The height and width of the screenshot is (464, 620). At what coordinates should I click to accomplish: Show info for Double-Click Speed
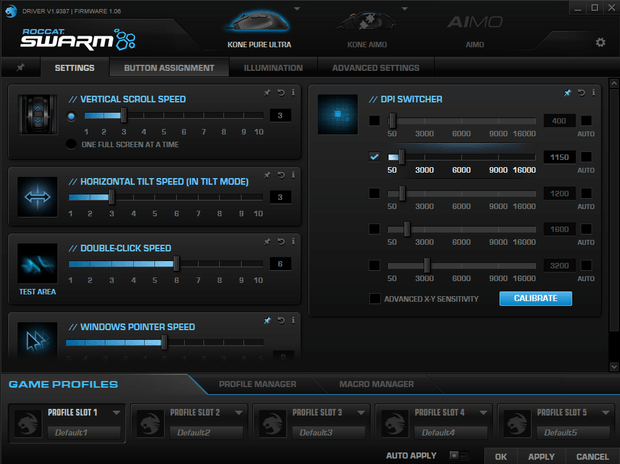[293, 241]
